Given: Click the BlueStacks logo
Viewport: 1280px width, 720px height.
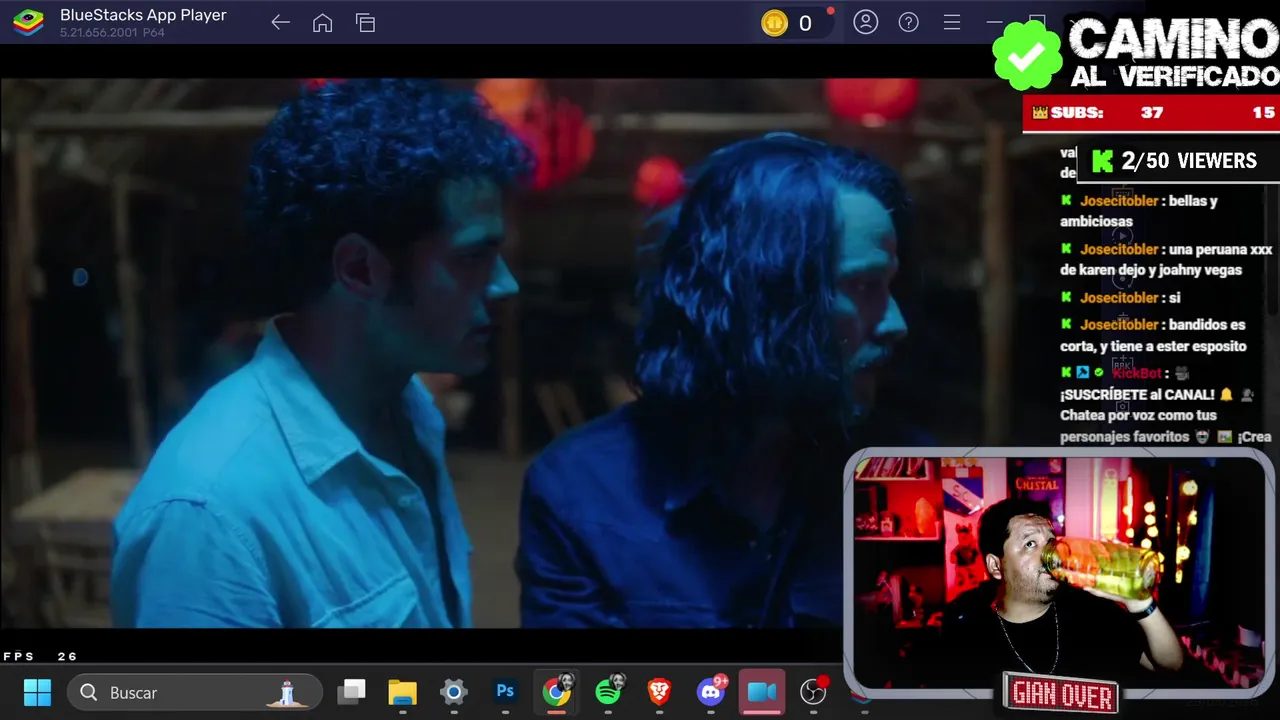Looking at the screenshot, I should tap(28, 22).
